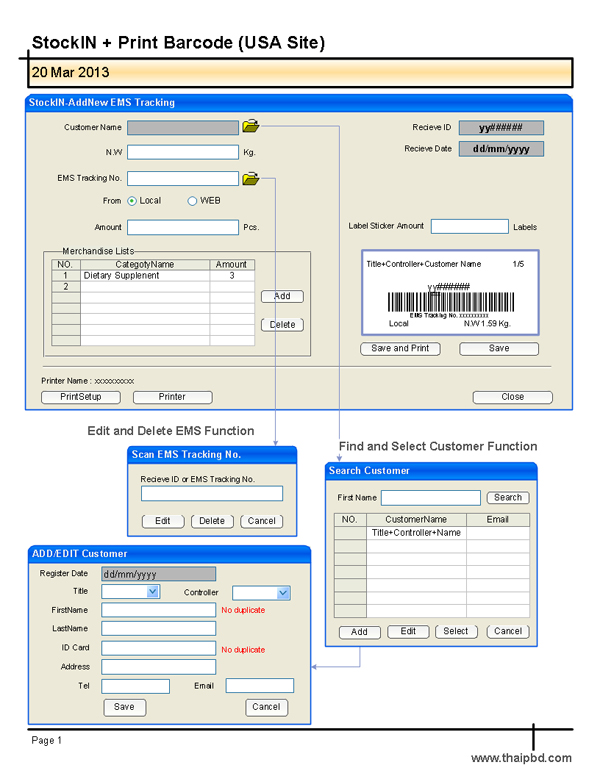Click the Label Sticker Amount field

coord(470,226)
